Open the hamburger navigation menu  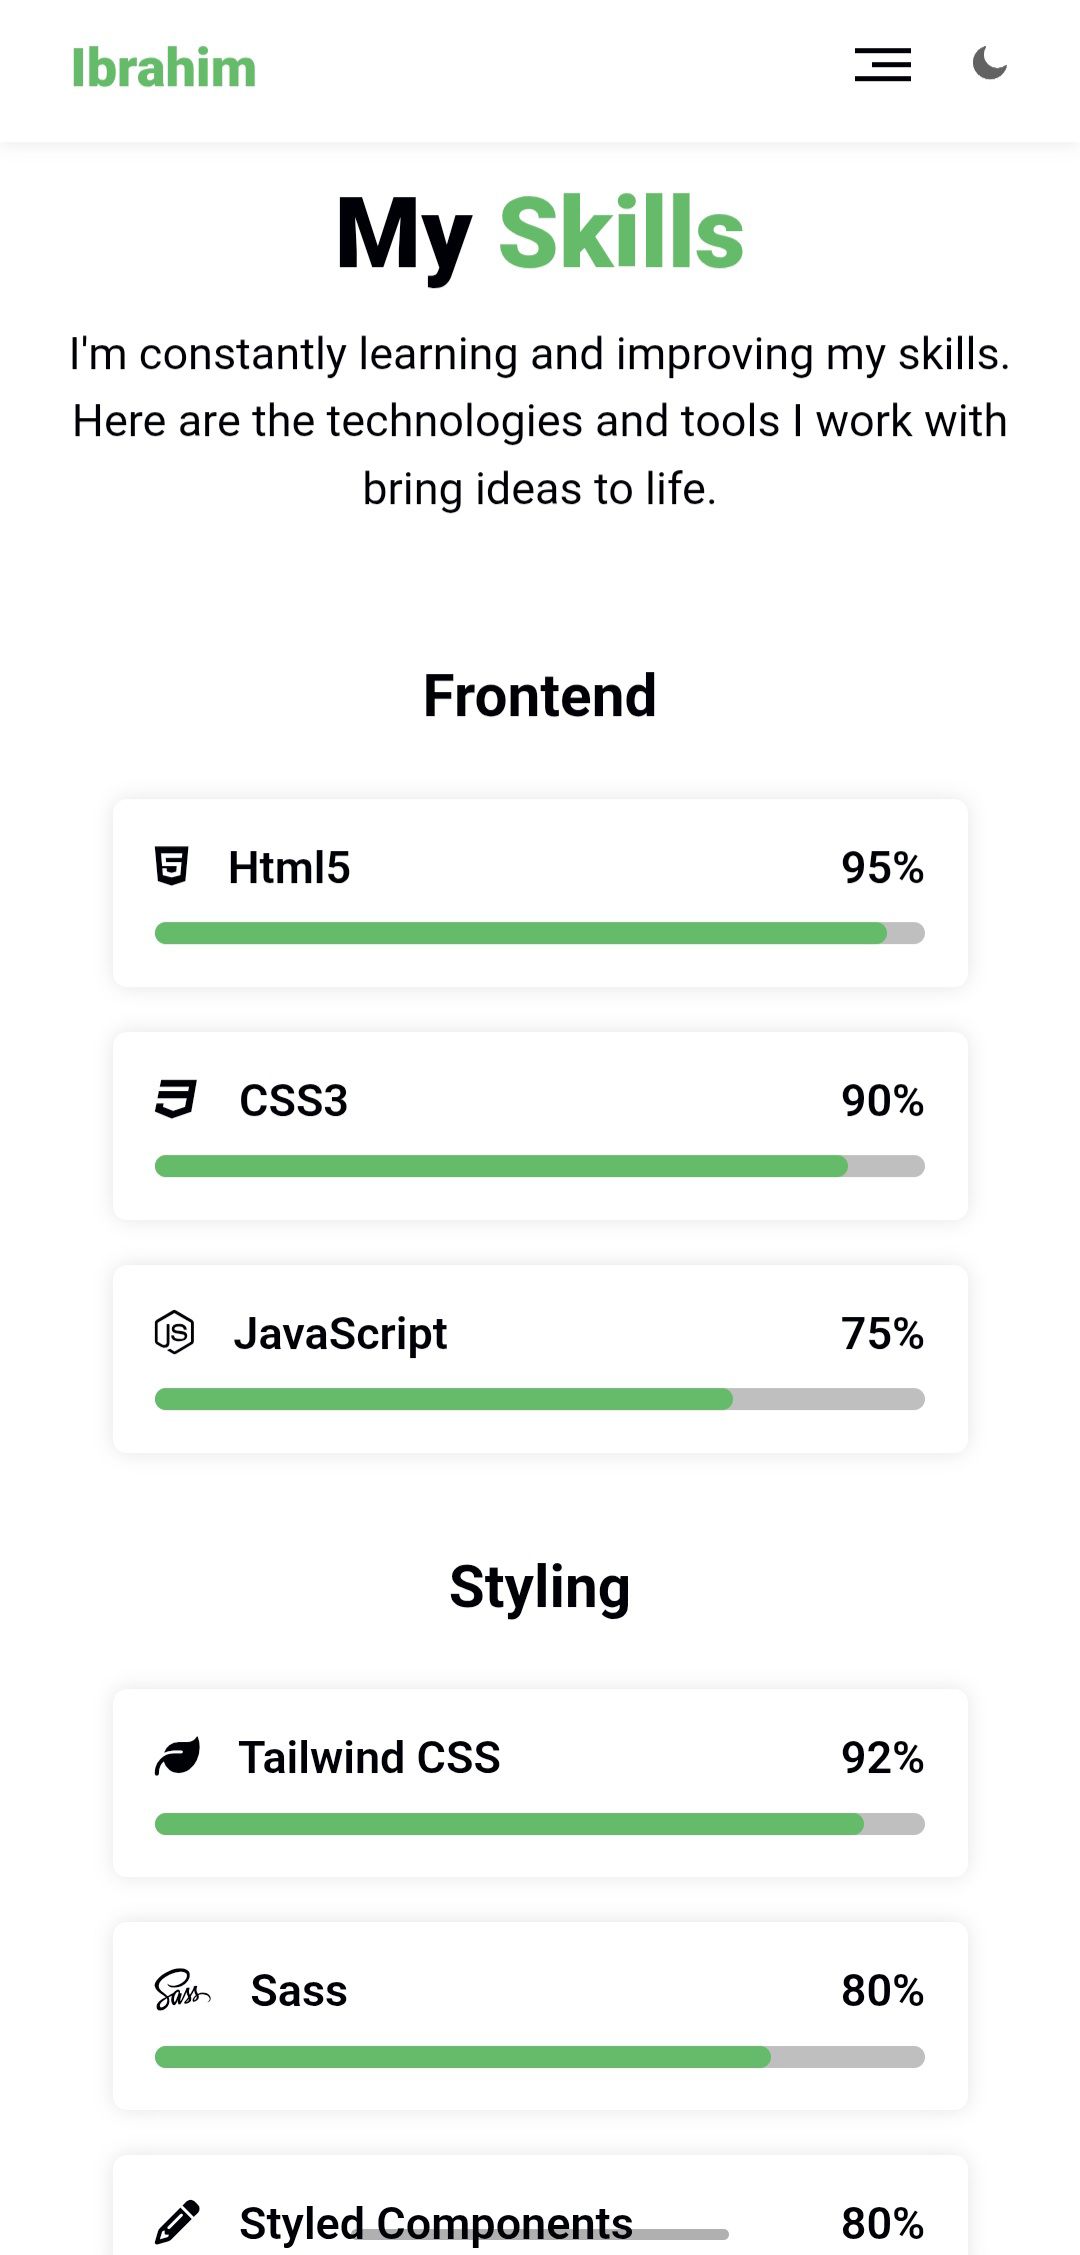point(882,65)
